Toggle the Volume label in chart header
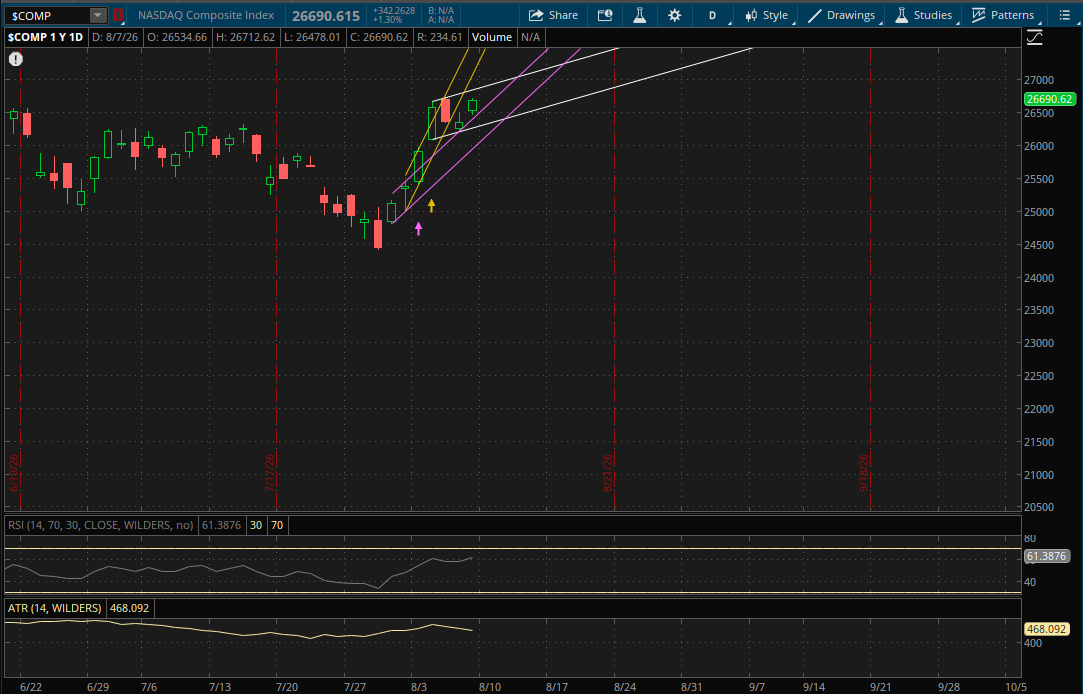The image size is (1083, 694). click(492, 37)
